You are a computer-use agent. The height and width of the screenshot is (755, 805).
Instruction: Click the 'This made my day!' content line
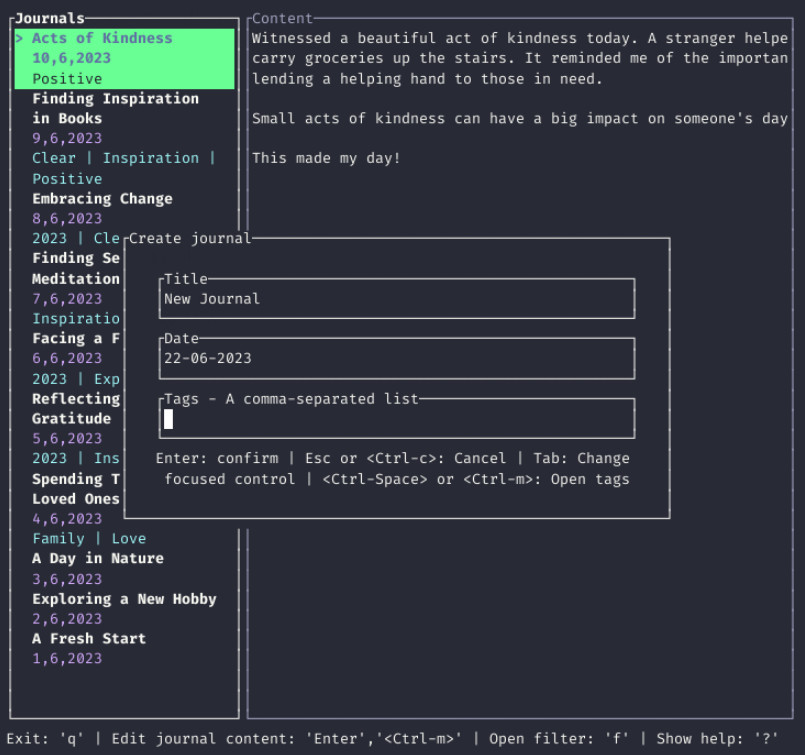tap(326, 158)
